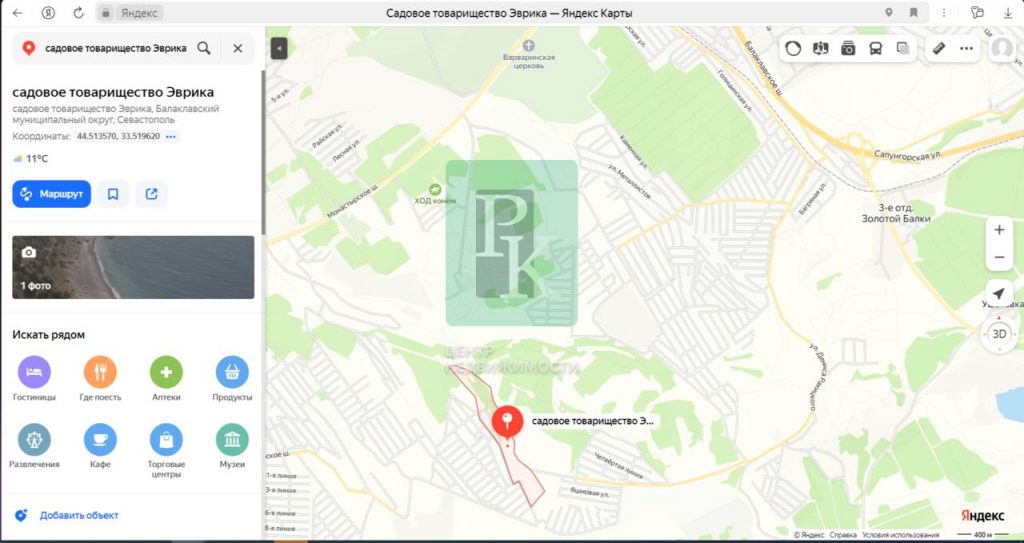Show user photos layer on map
This screenshot has width=1024, height=543.
pyautogui.click(x=848, y=48)
